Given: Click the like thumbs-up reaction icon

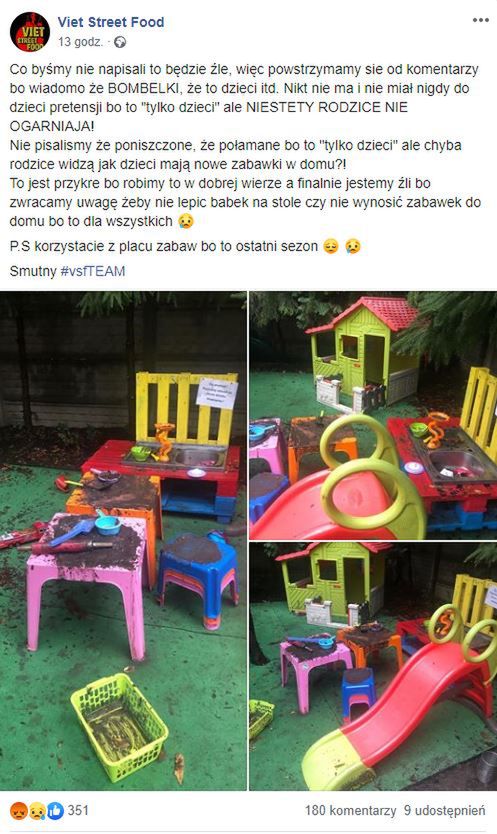Looking at the screenshot, I should coord(55,811).
